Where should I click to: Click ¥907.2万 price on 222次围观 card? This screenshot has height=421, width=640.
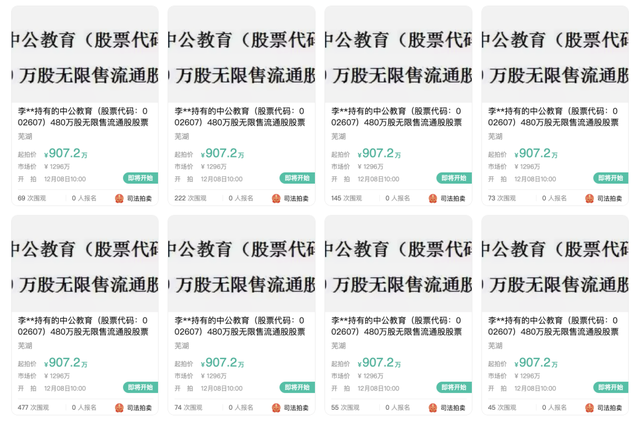click(x=222, y=154)
